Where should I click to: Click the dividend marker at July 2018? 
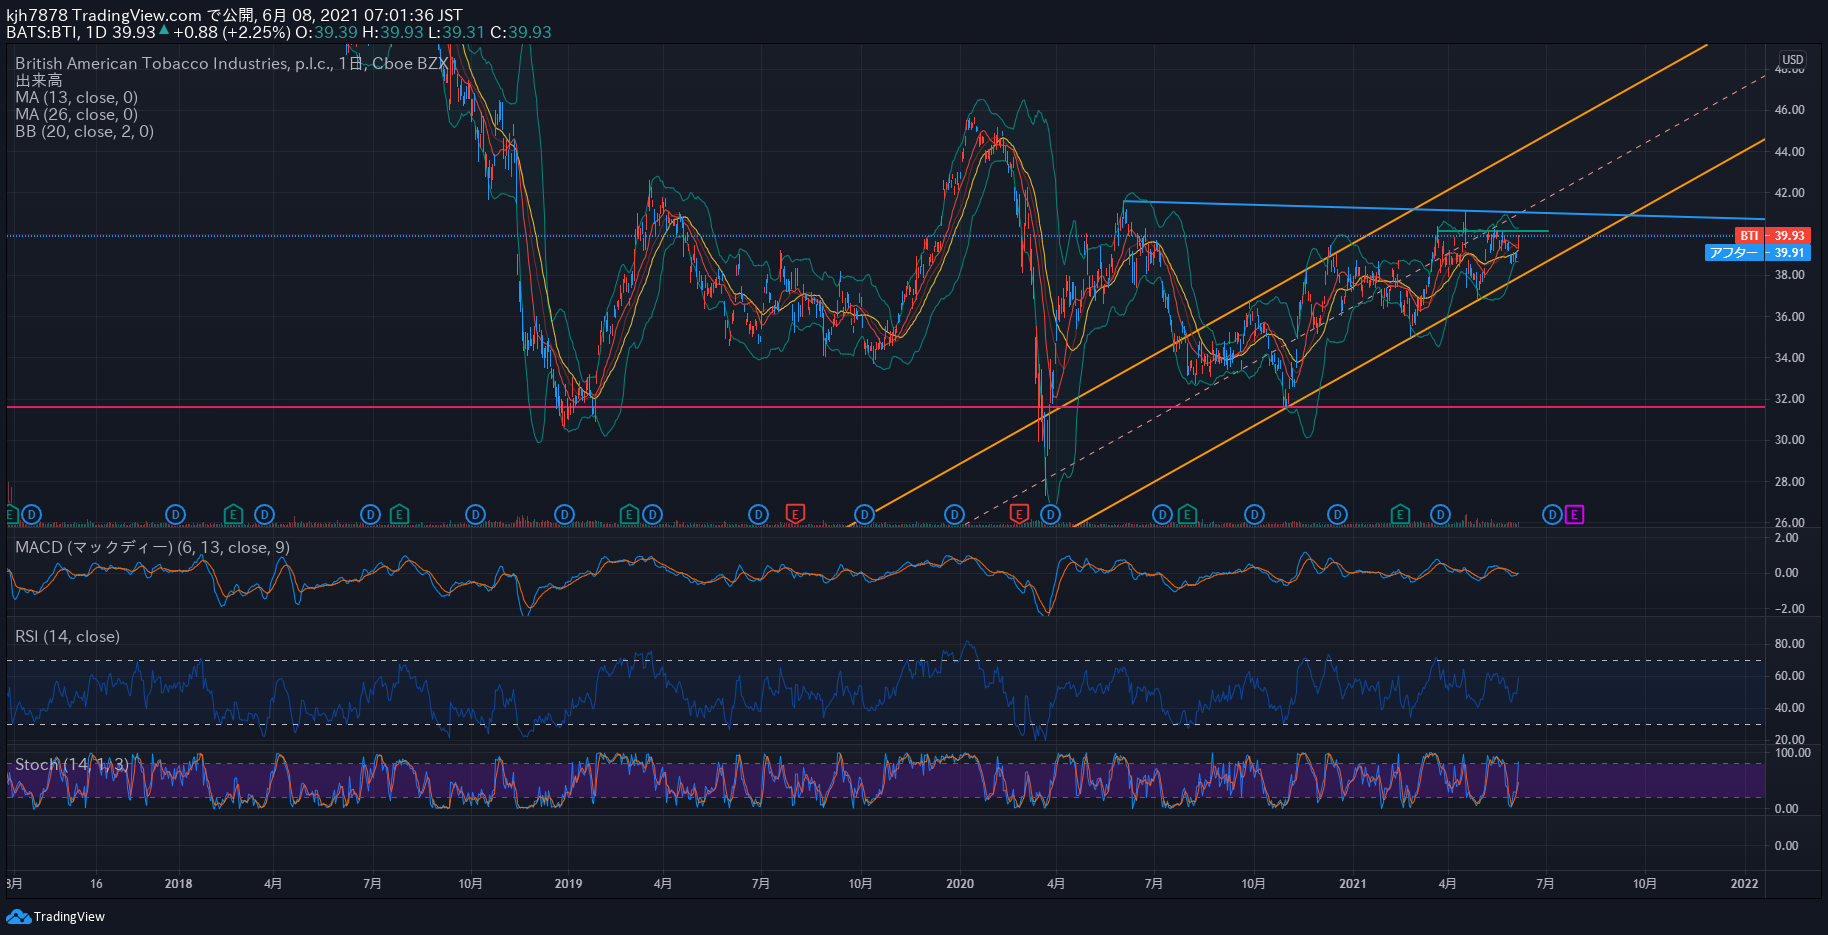tap(370, 515)
